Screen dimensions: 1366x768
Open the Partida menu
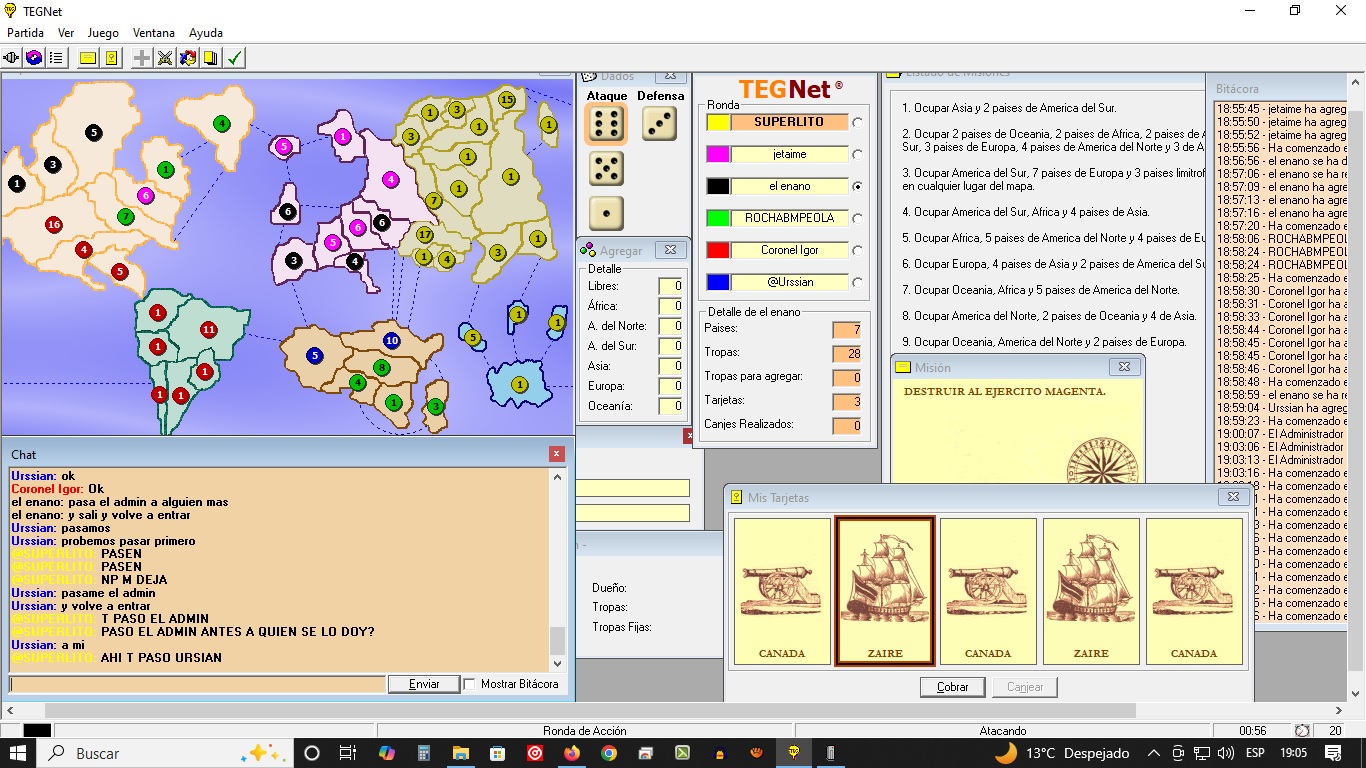pyautogui.click(x=25, y=33)
